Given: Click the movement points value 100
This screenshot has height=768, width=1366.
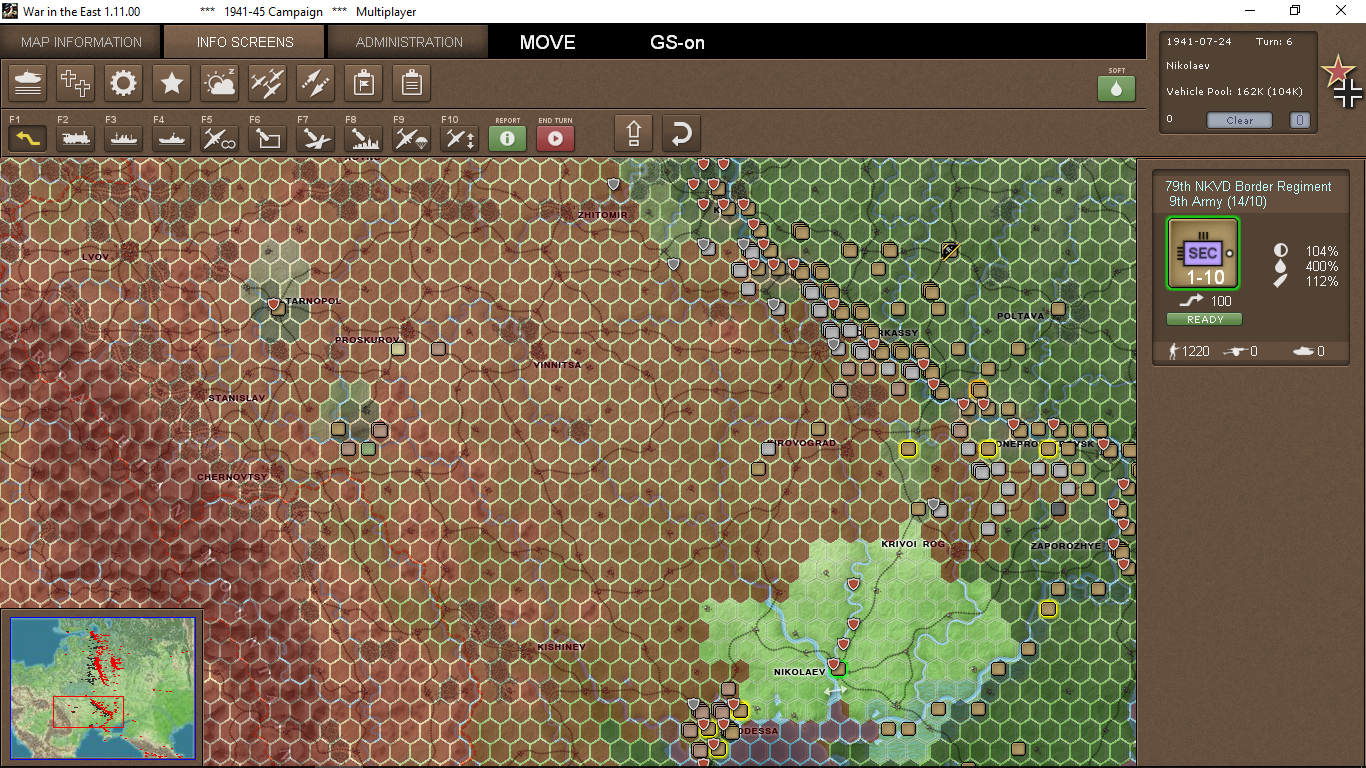Looking at the screenshot, I should tap(1221, 302).
